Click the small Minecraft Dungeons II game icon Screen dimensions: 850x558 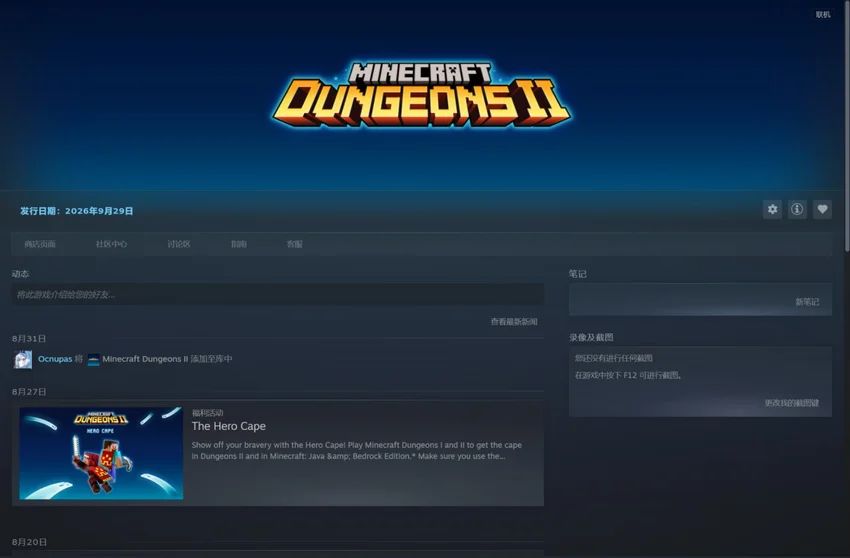(x=93, y=360)
